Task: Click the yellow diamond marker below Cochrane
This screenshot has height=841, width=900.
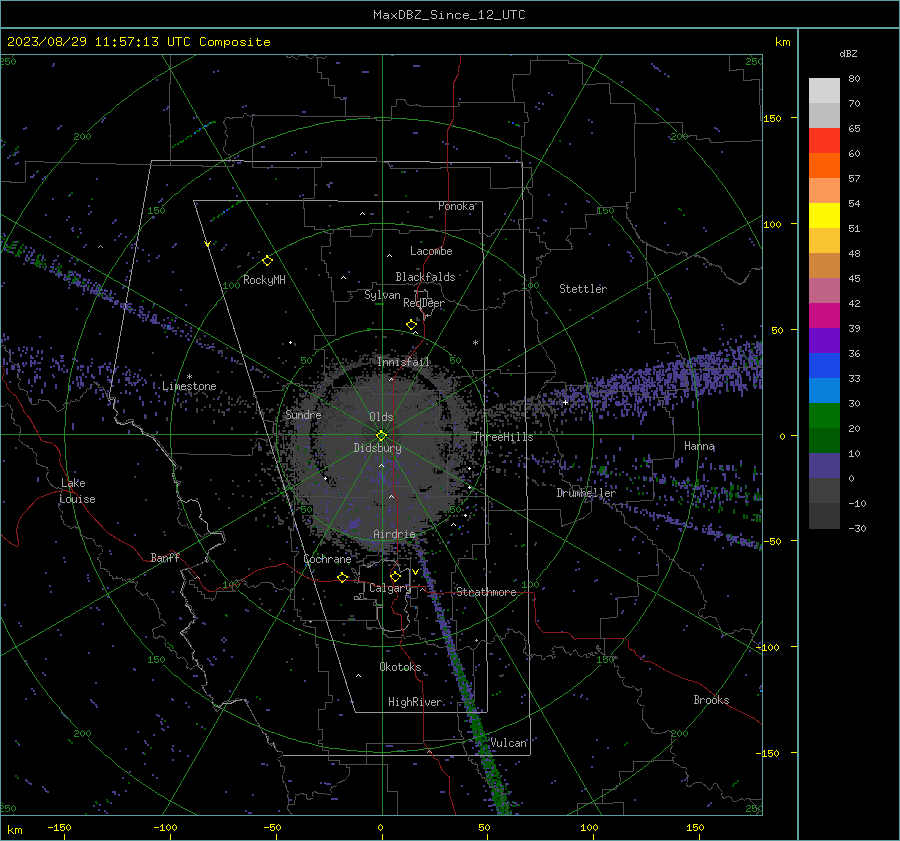Action: pyautogui.click(x=343, y=577)
